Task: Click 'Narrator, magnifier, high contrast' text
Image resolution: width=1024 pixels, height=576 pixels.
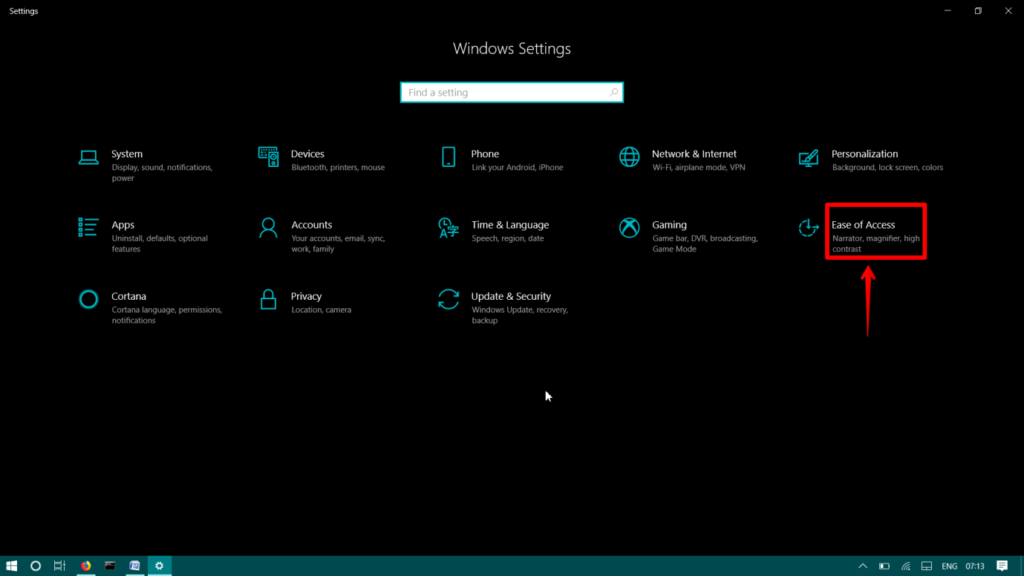Action: (876, 244)
